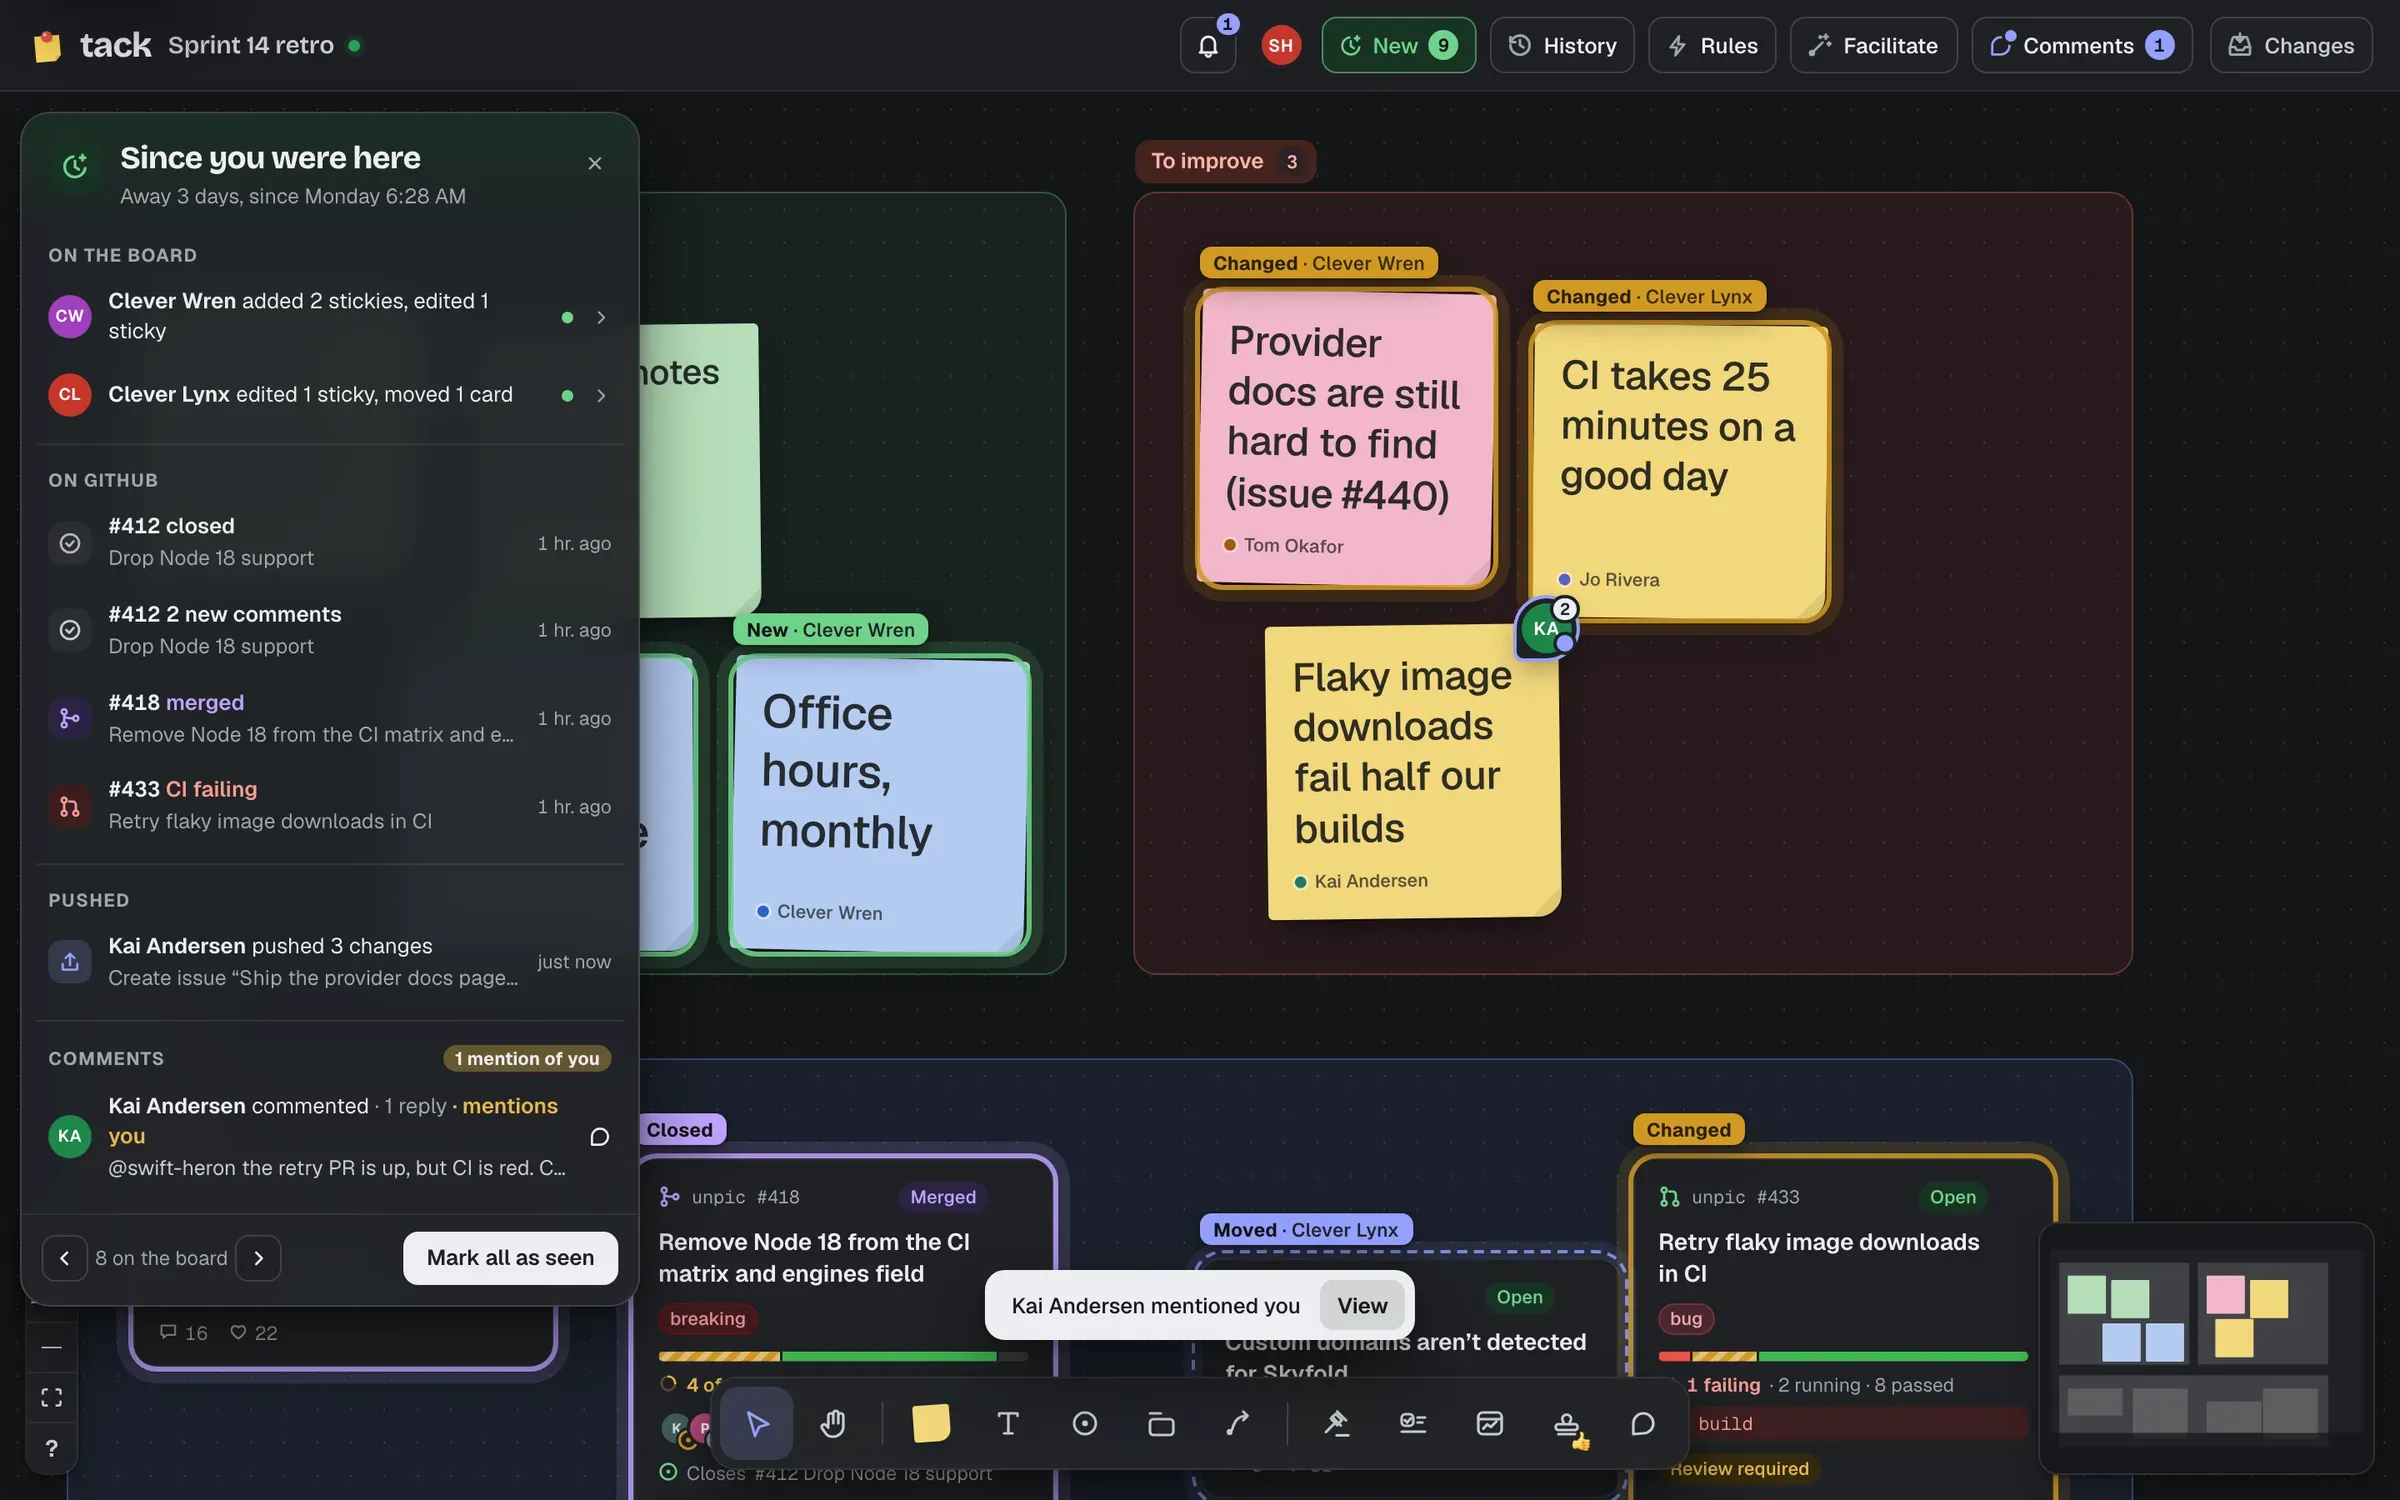Click the Changed · Clever Lynx tag

(1649, 296)
